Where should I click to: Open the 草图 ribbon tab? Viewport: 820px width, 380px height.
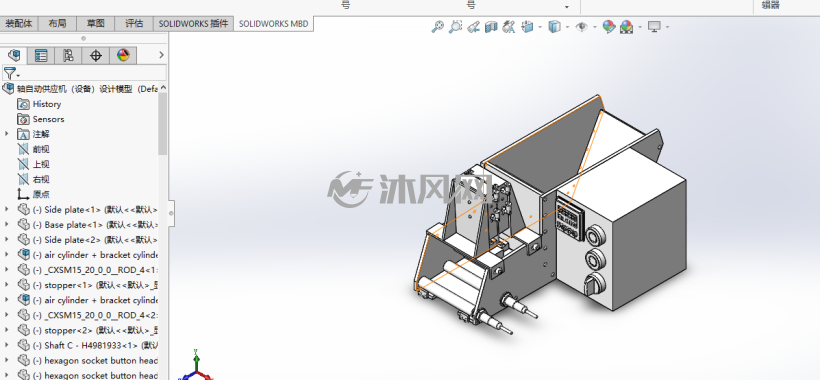point(96,24)
